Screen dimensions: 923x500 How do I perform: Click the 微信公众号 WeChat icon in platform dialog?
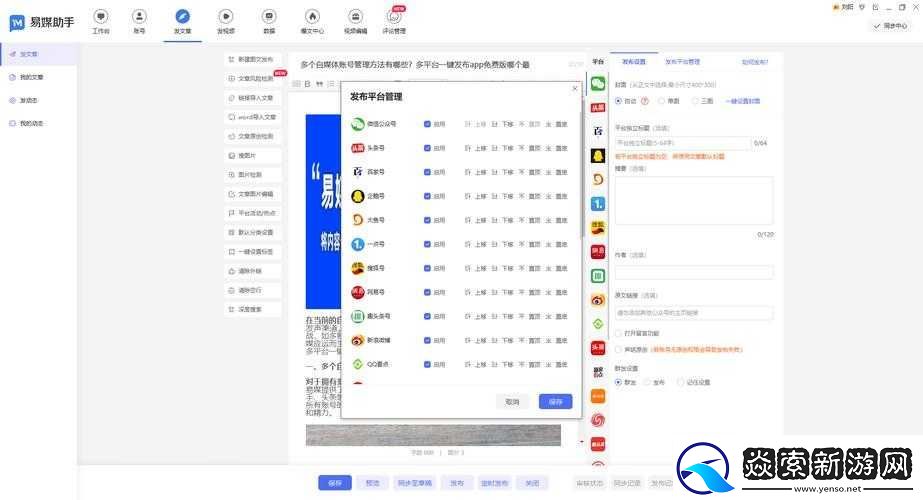[358, 124]
